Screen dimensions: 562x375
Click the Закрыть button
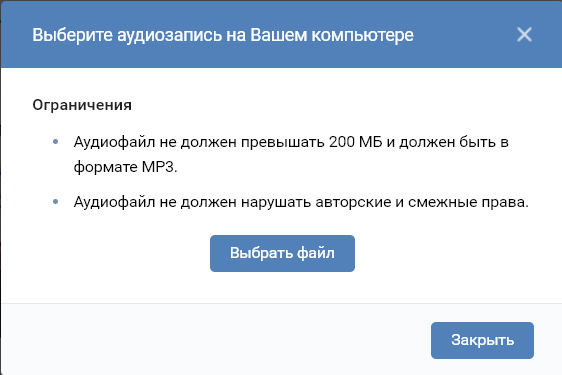pos(482,340)
